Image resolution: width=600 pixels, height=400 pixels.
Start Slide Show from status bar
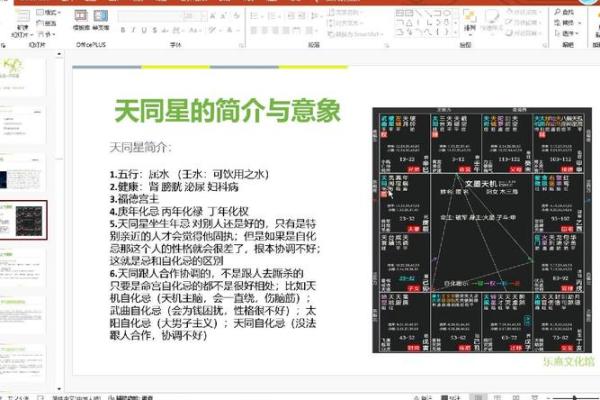click(535, 397)
